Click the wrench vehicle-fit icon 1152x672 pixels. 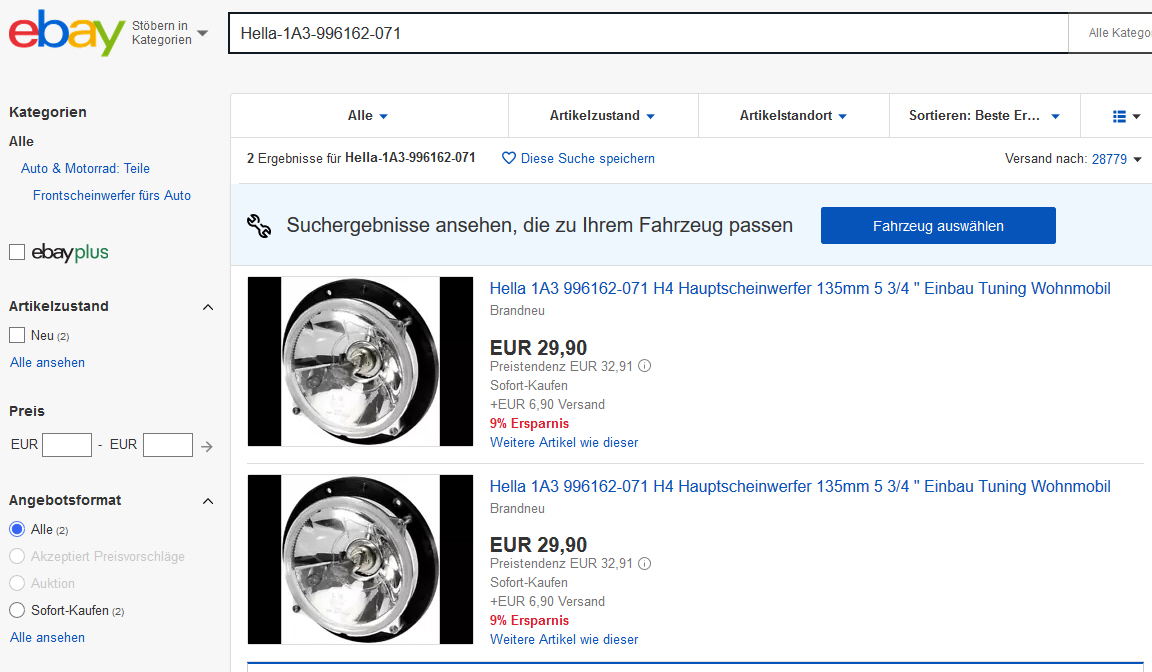(259, 226)
